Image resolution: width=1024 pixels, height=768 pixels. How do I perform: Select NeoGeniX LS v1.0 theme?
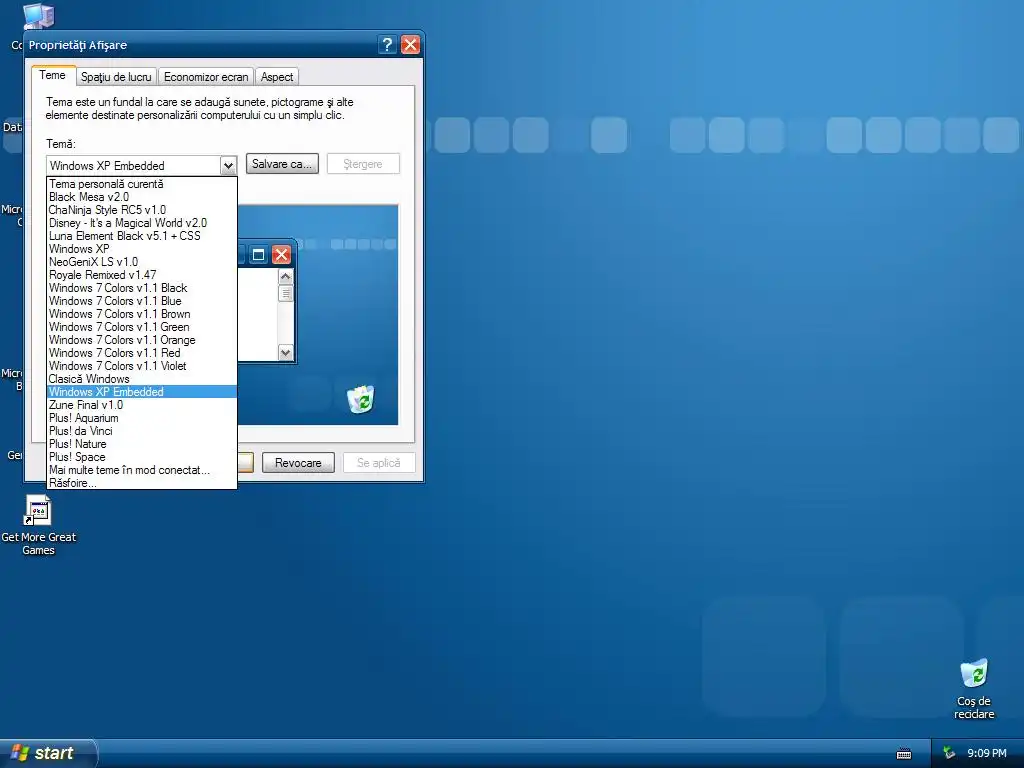(142, 262)
